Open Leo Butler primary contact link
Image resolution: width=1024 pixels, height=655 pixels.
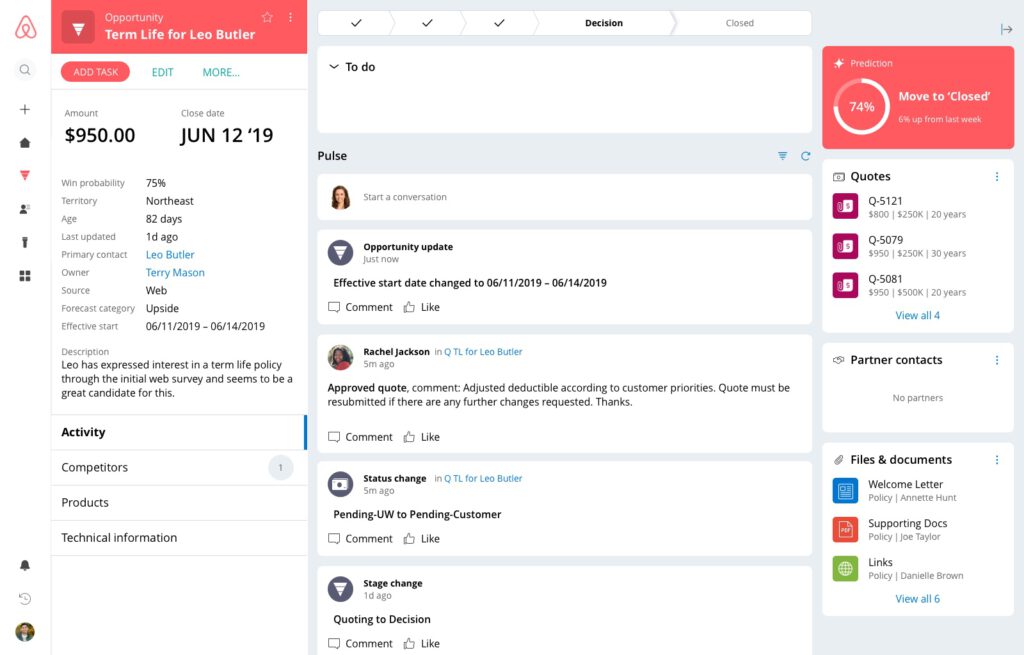click(x=170, y=255)
